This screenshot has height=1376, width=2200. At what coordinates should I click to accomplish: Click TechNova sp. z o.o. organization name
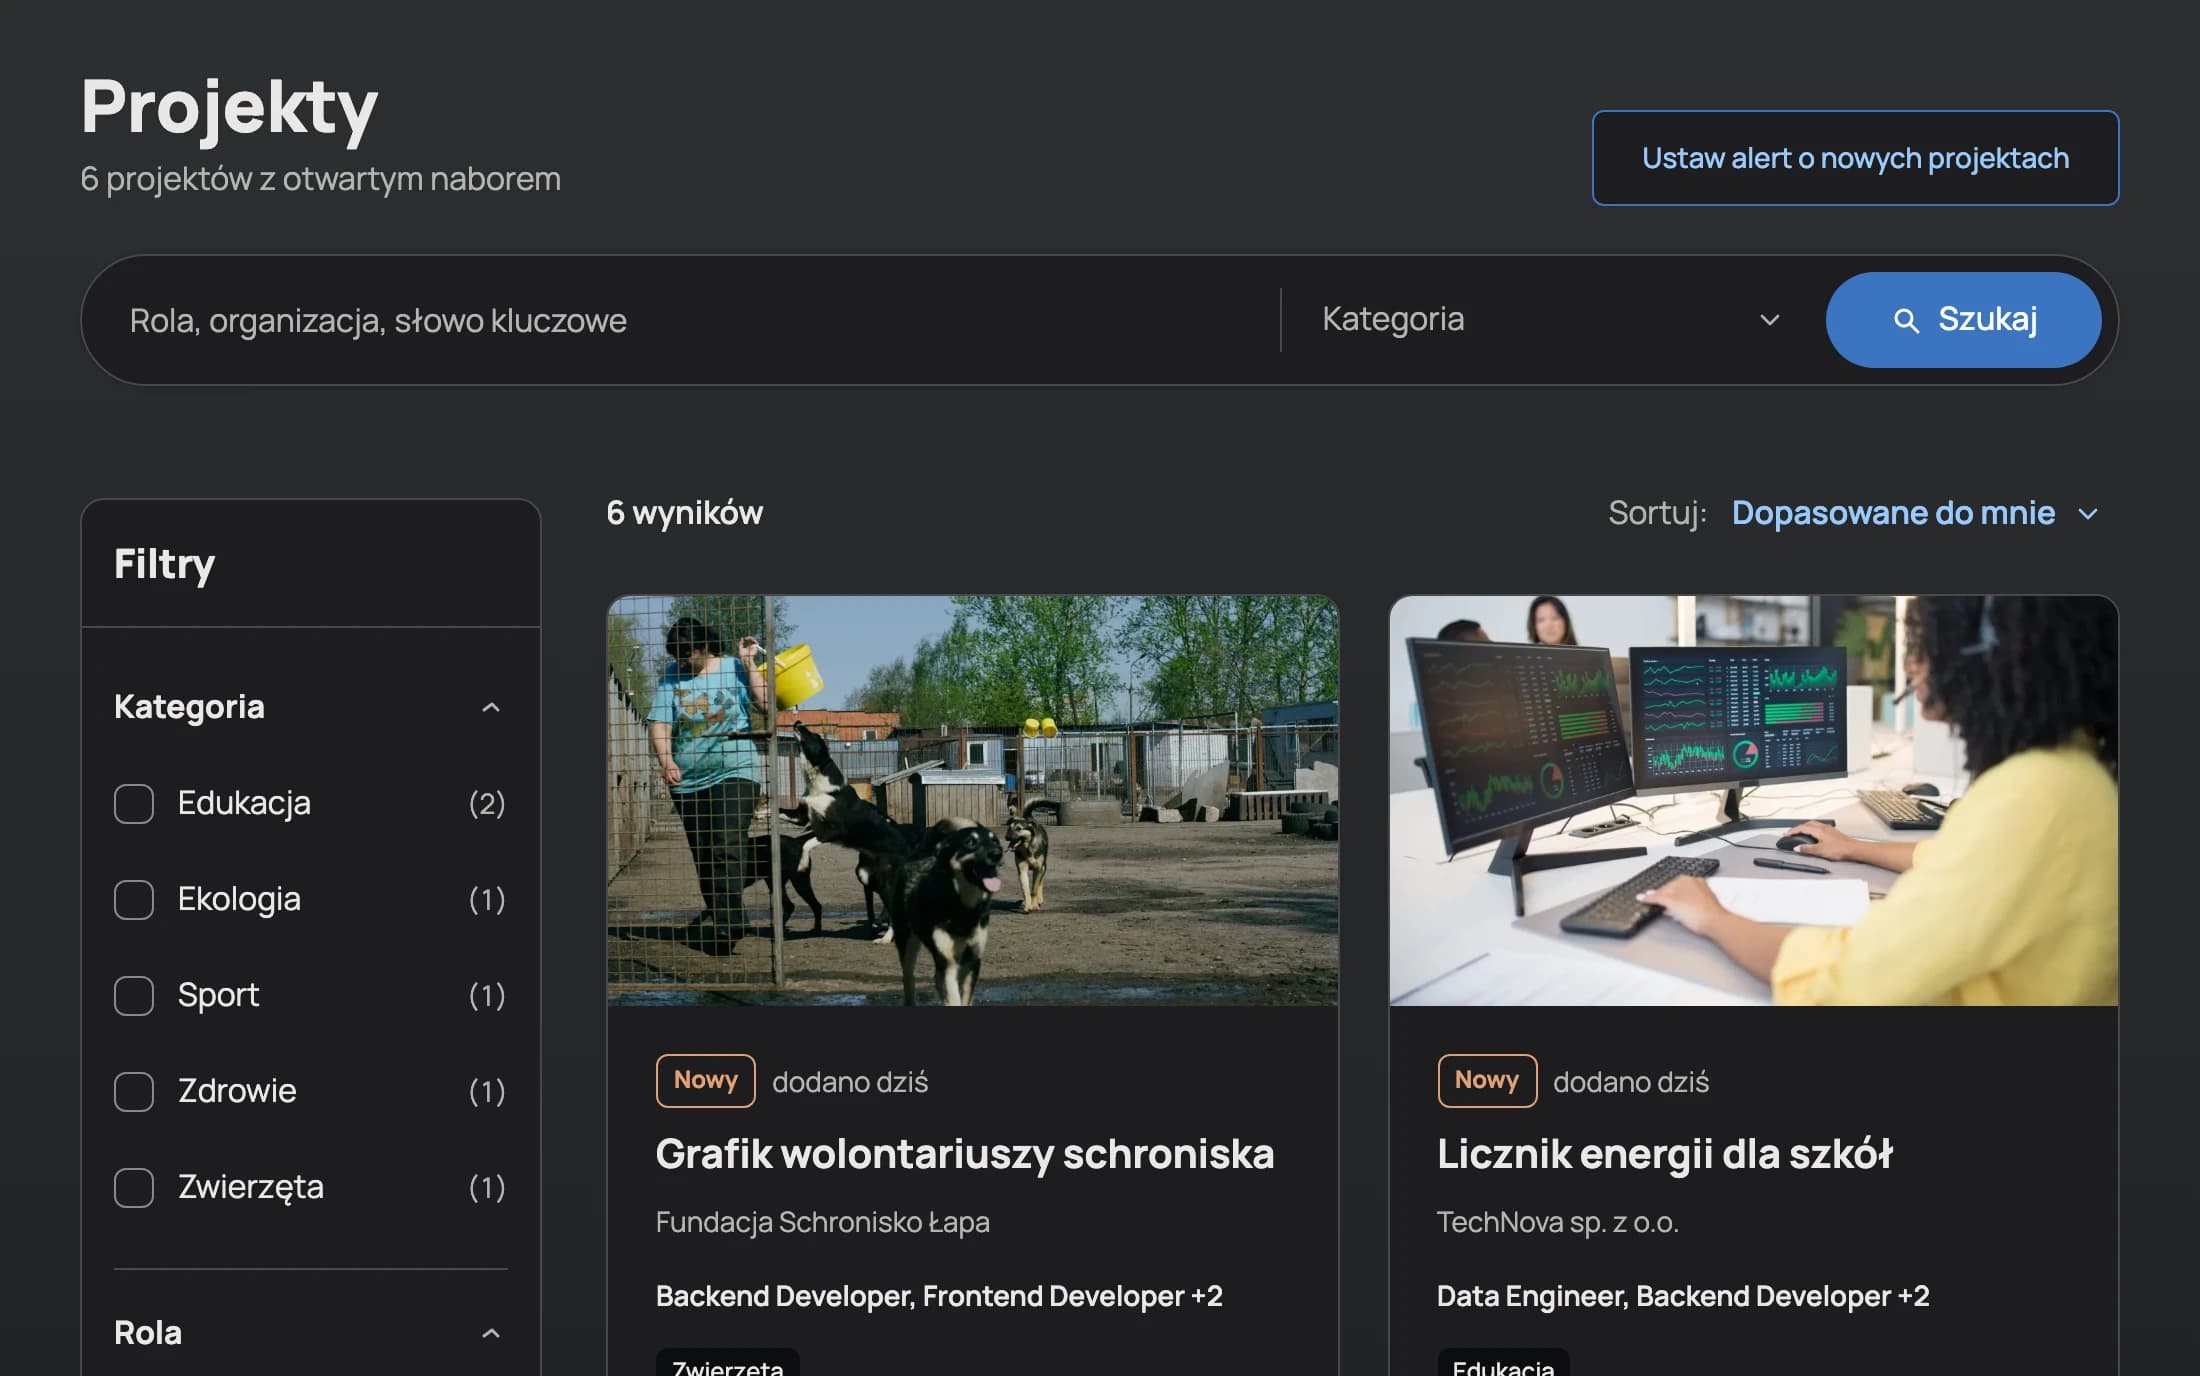[1558, 1222]
